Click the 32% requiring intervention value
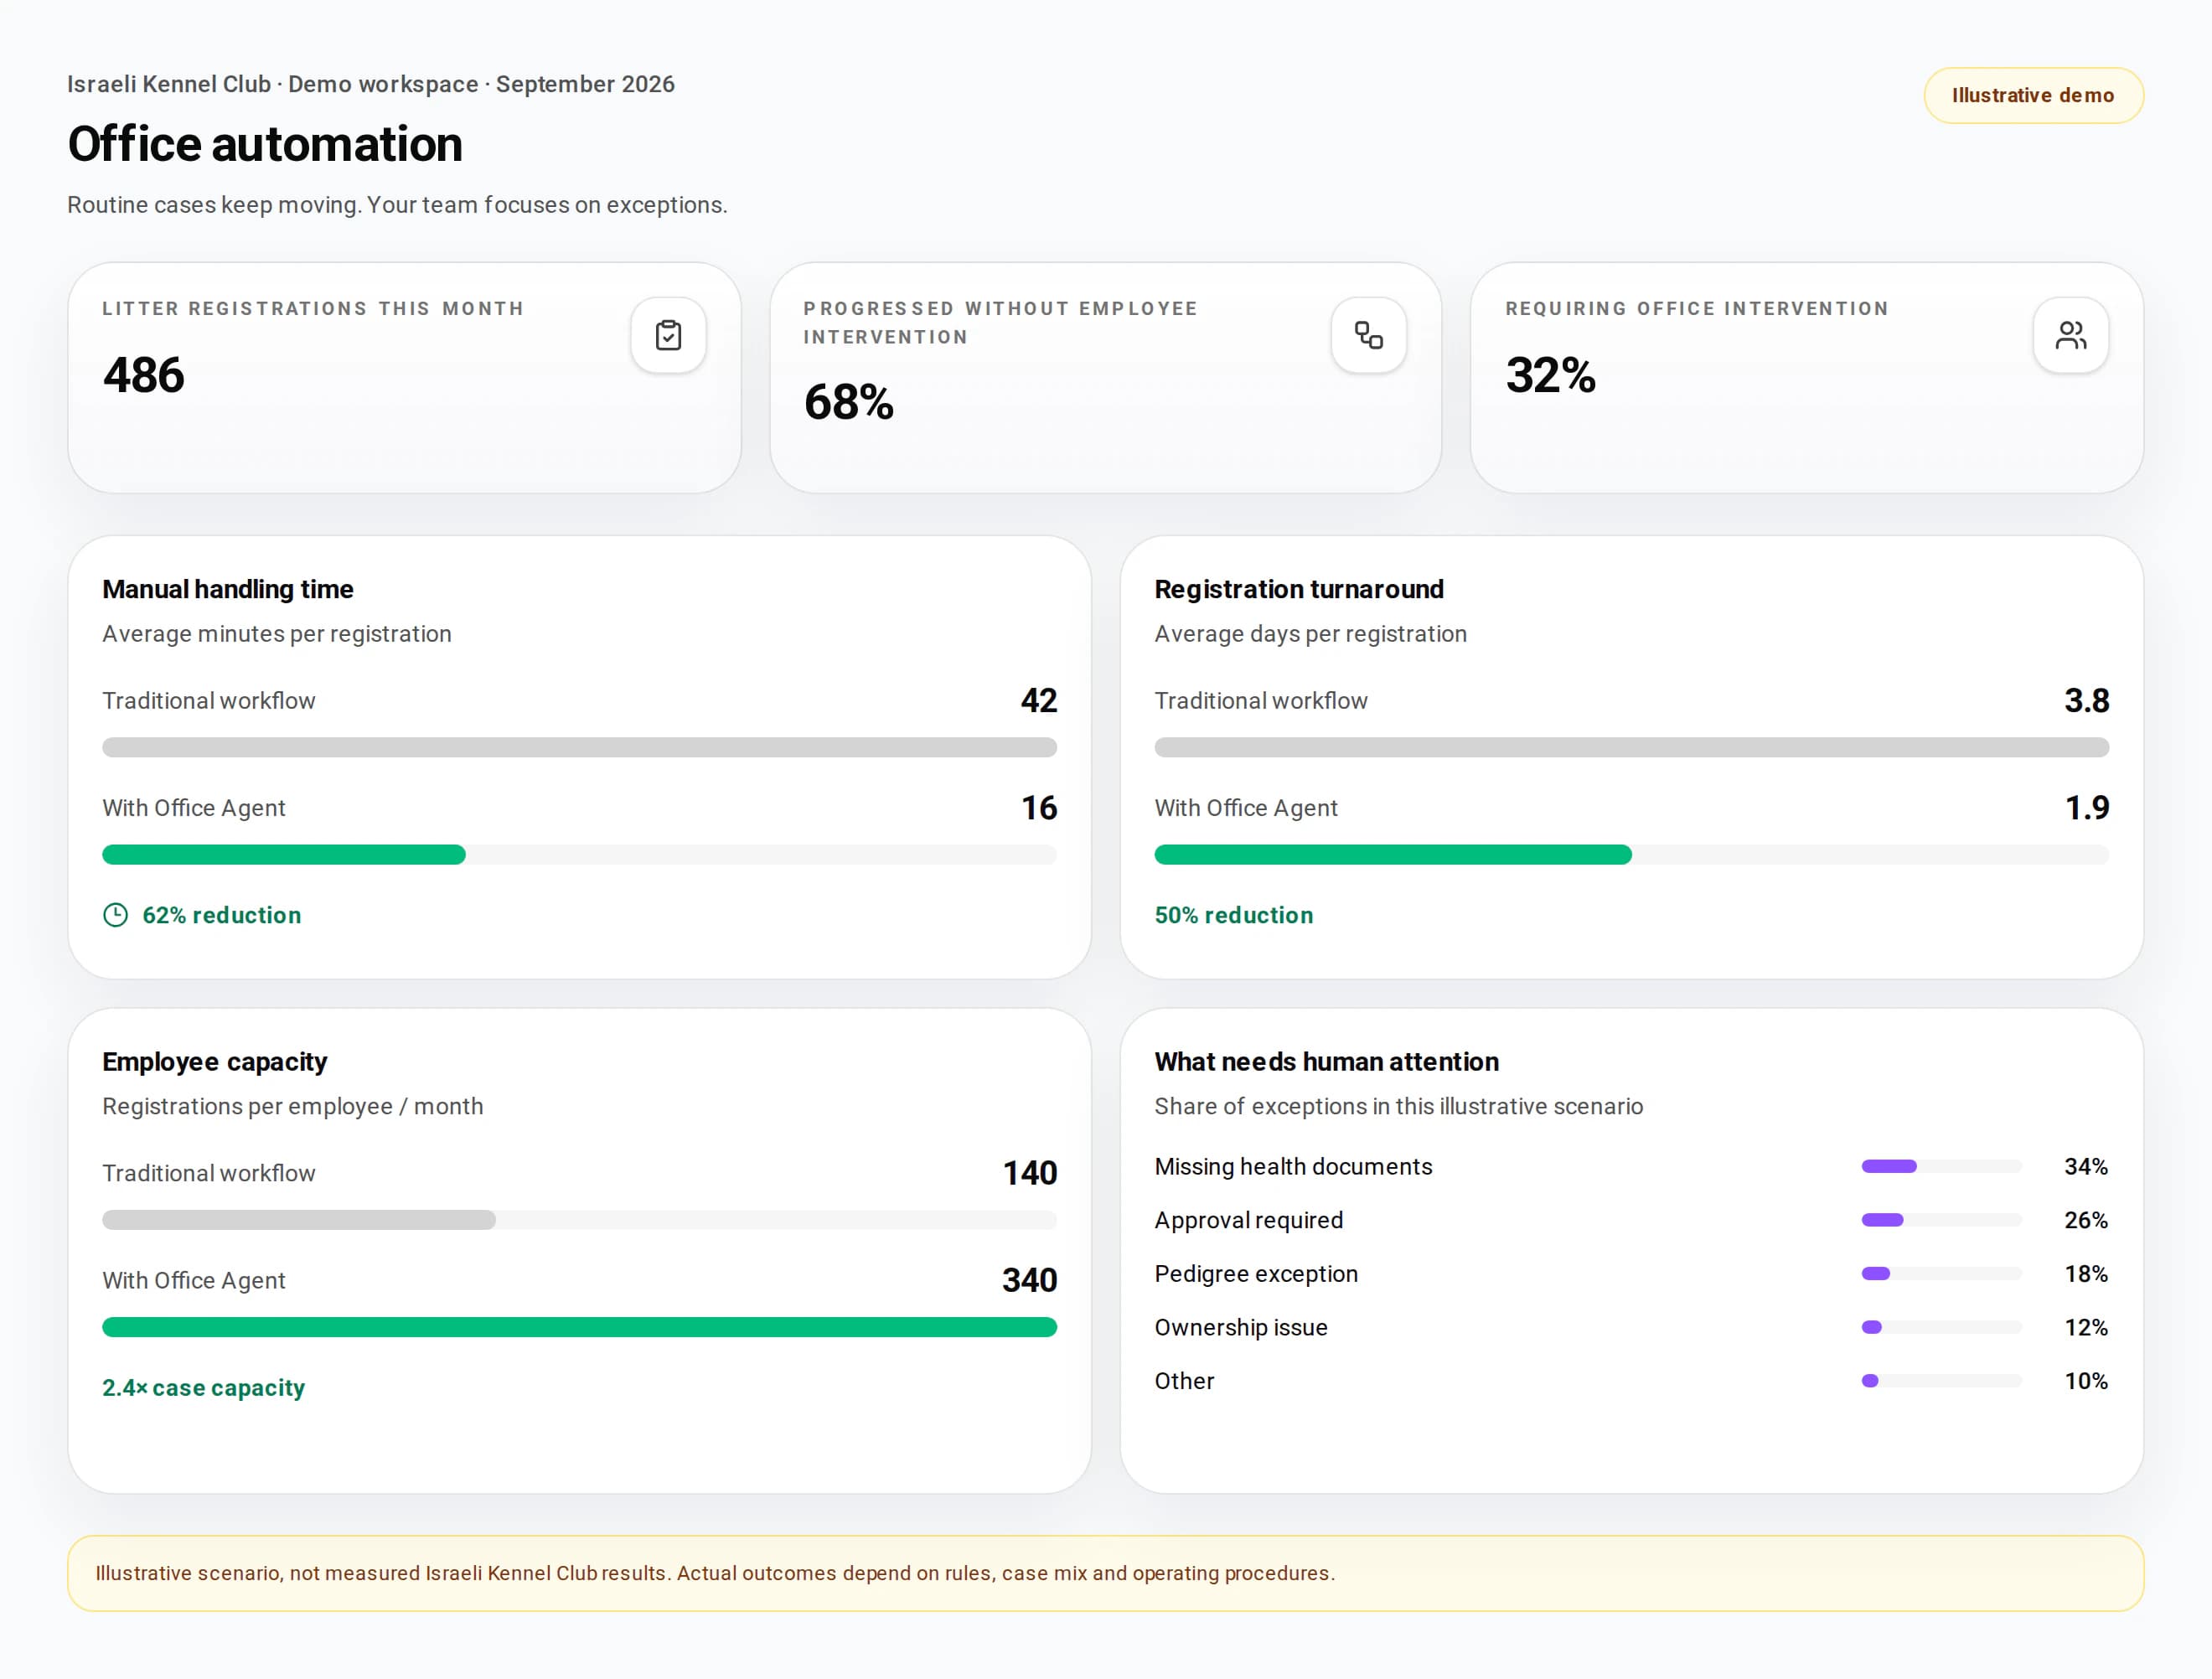2212x1679 pixels. coord(1550,375)
